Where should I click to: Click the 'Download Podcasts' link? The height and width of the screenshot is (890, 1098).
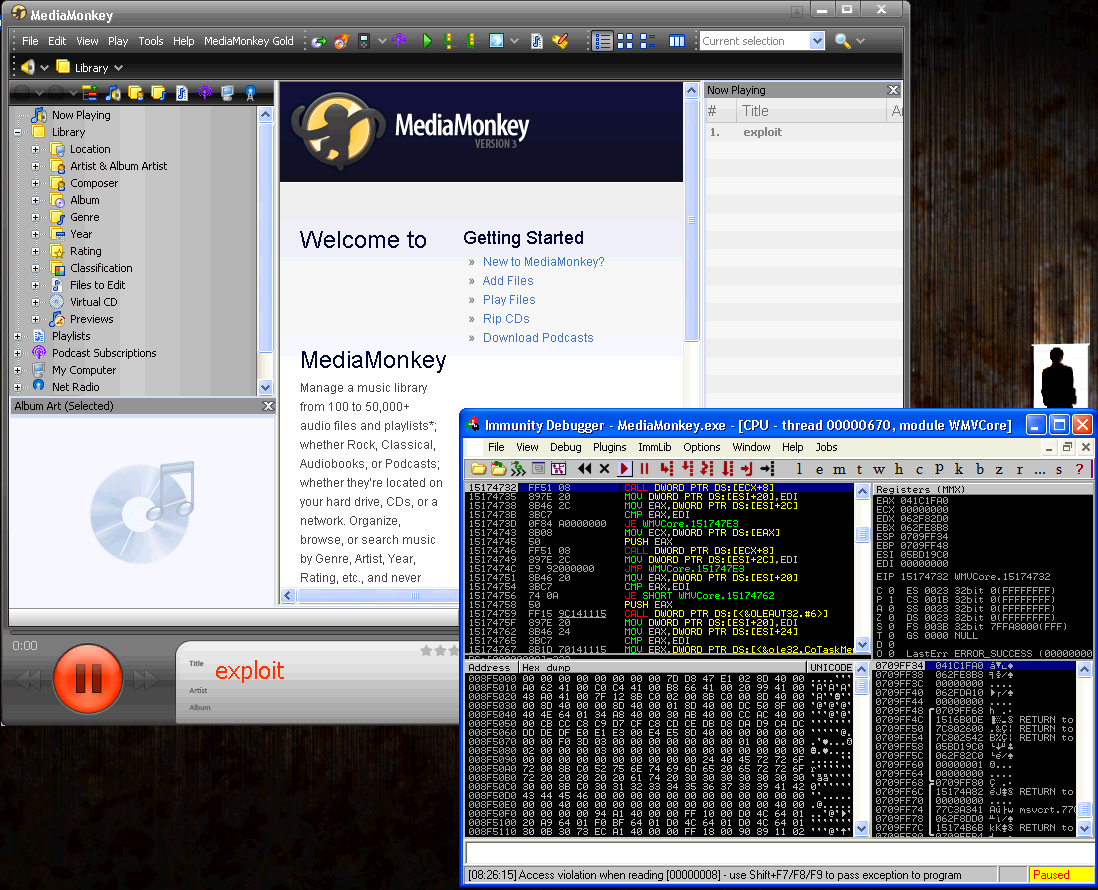click(538, 338)
